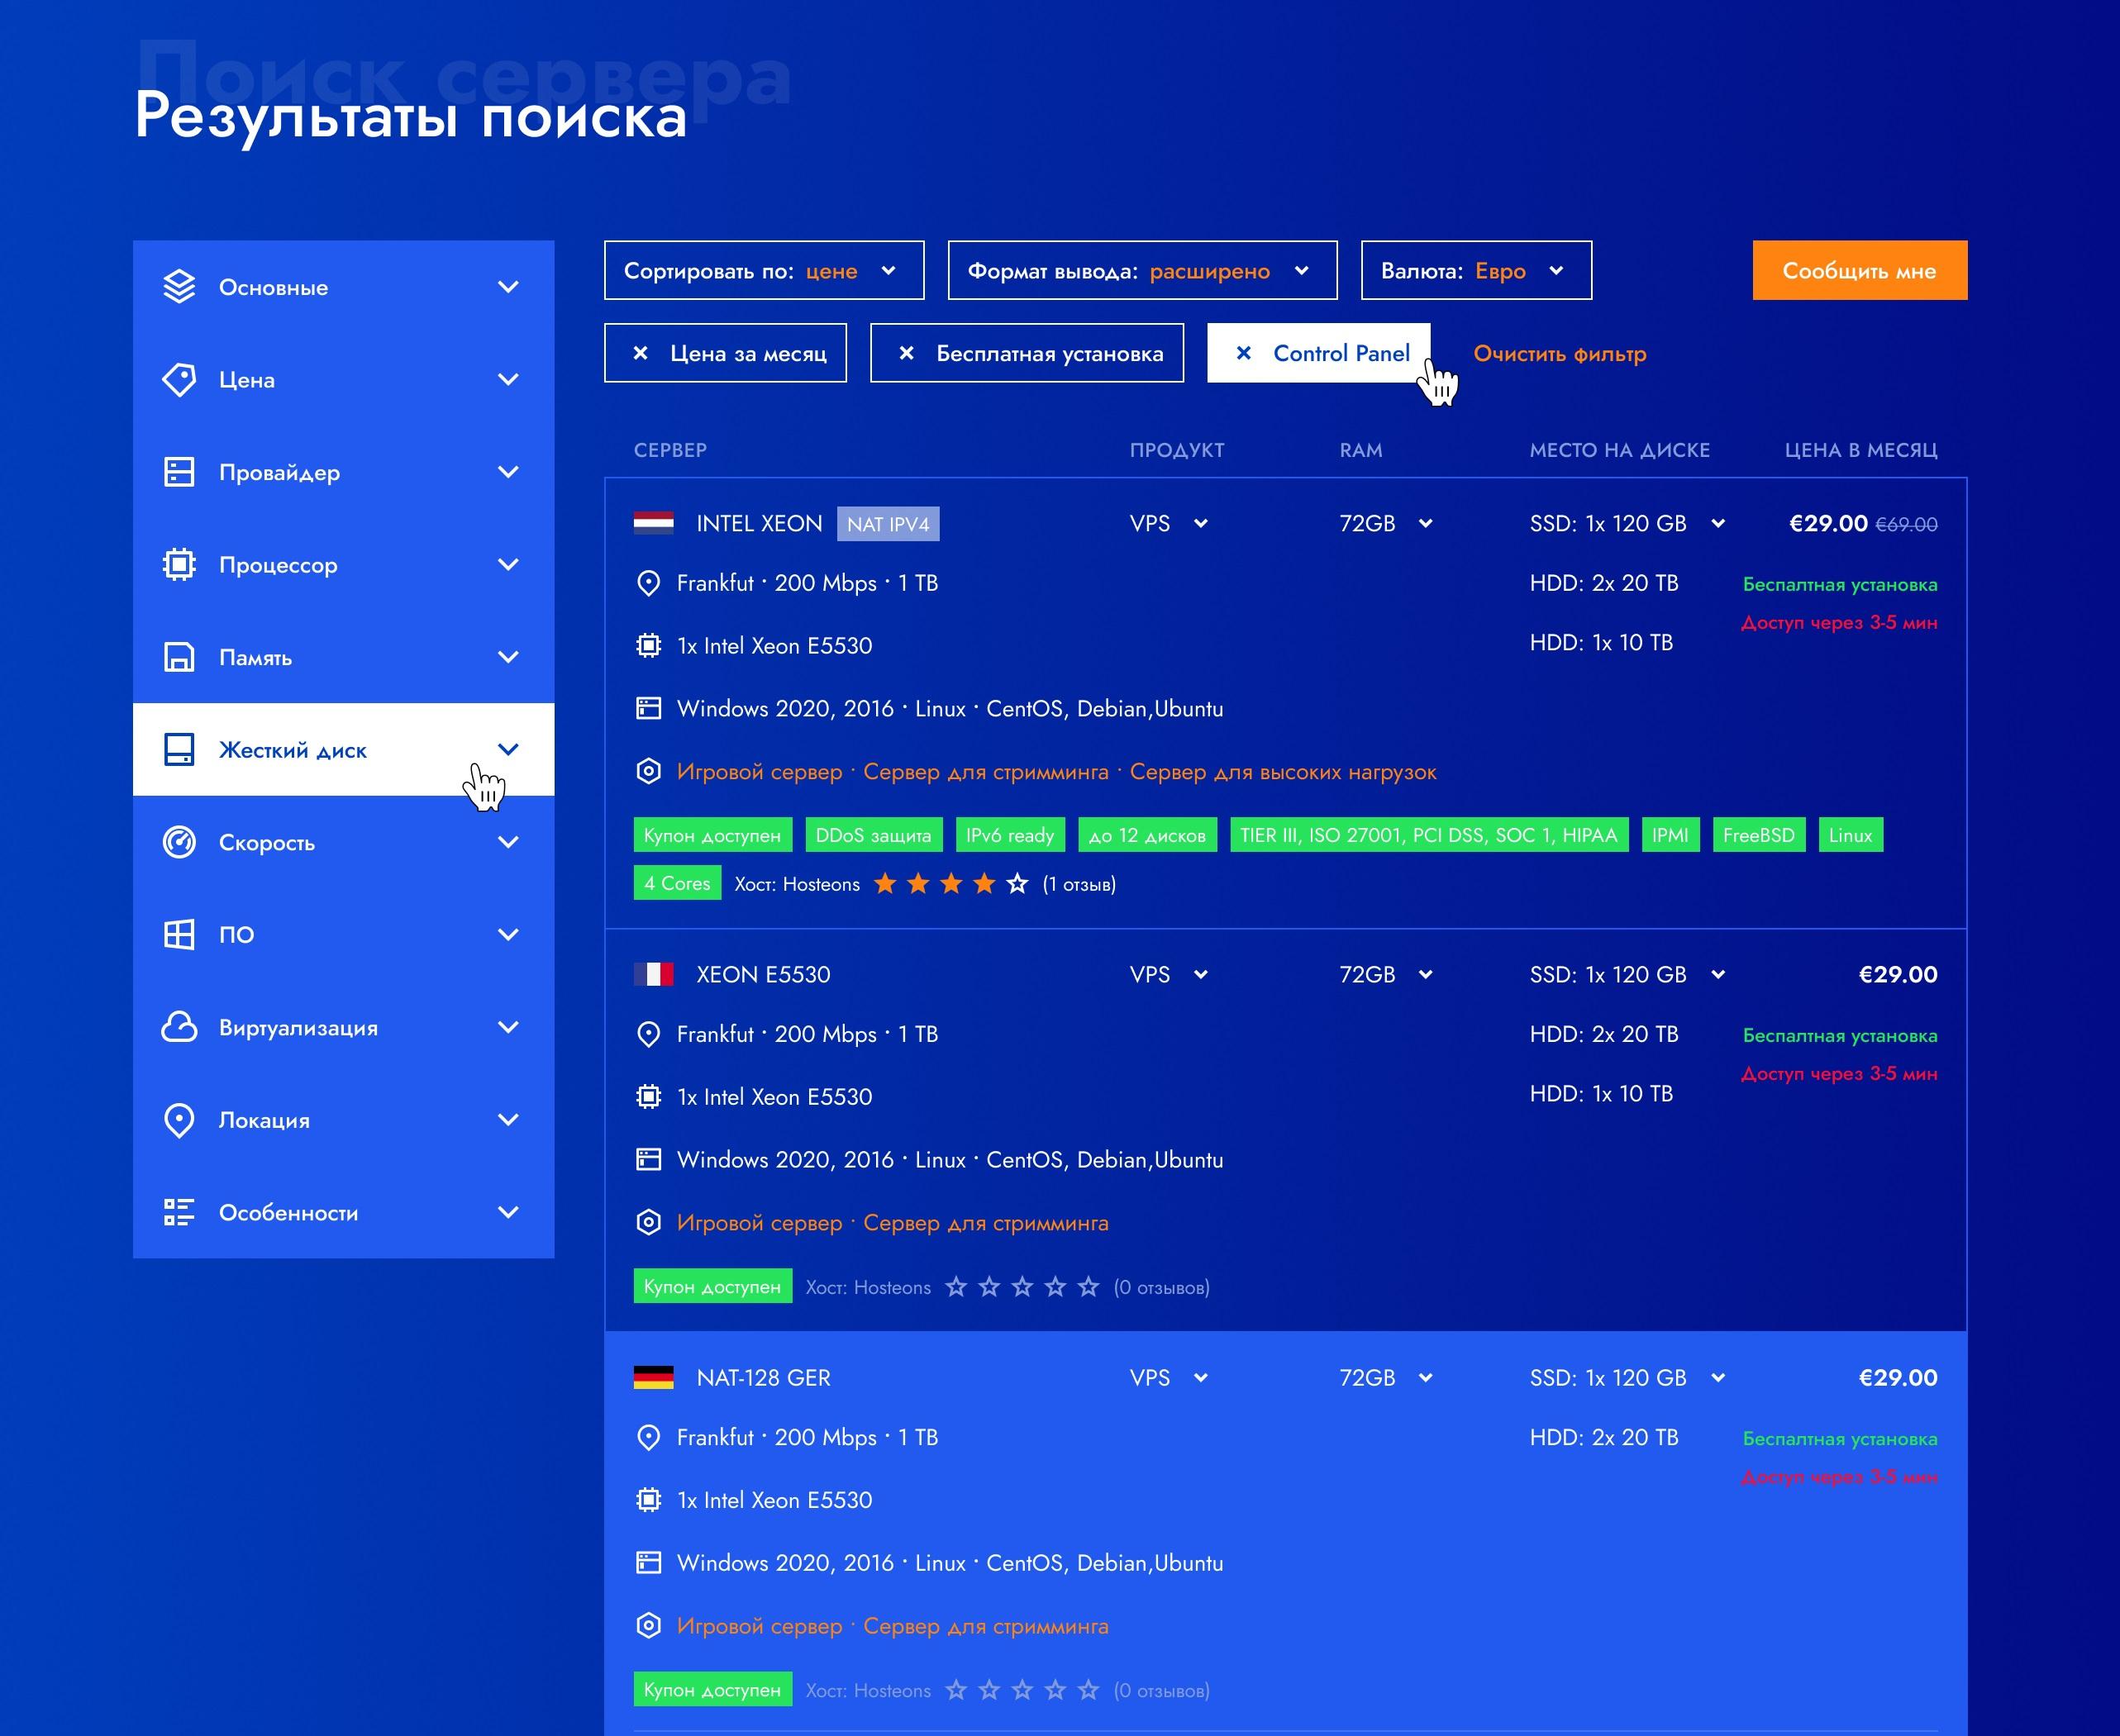
Task: Click the (1 отзыв) review count
Action: [x=1079, y=884]
